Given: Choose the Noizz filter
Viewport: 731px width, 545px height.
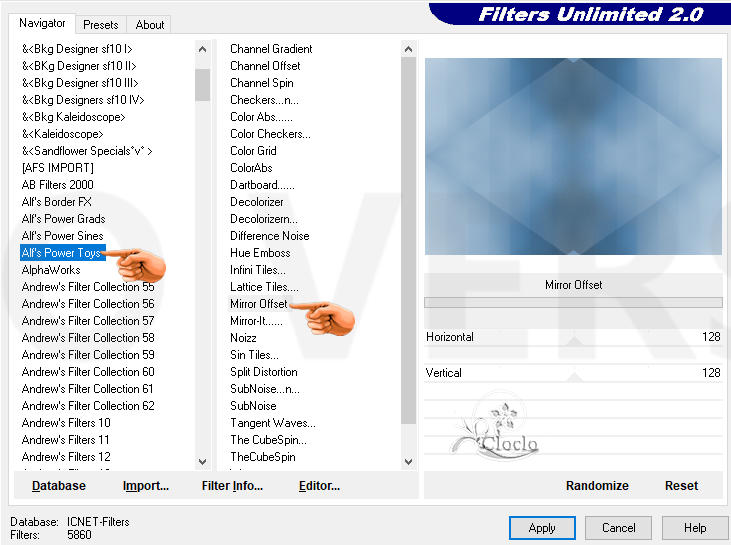Looking at the screenshot, I should (243, 338).
